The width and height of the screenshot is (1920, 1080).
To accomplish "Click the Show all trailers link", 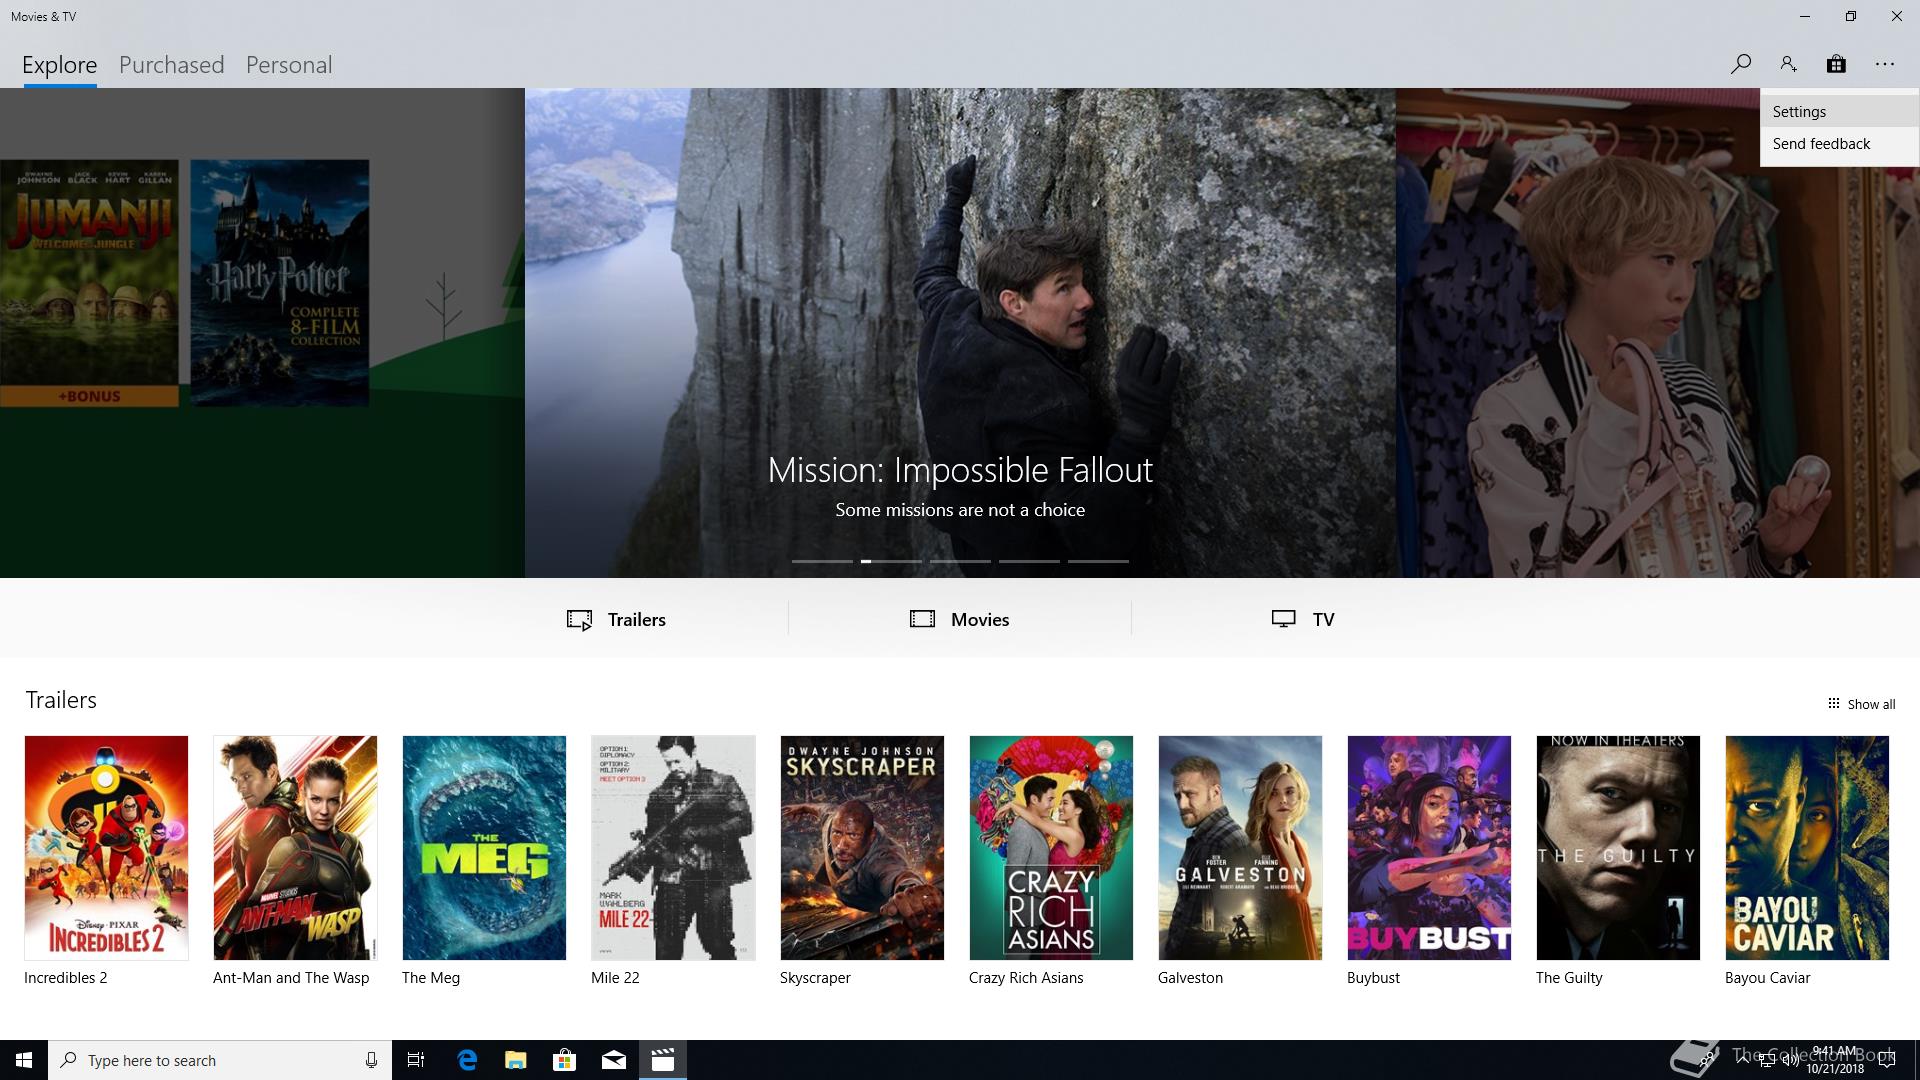I will point(1861,704).
